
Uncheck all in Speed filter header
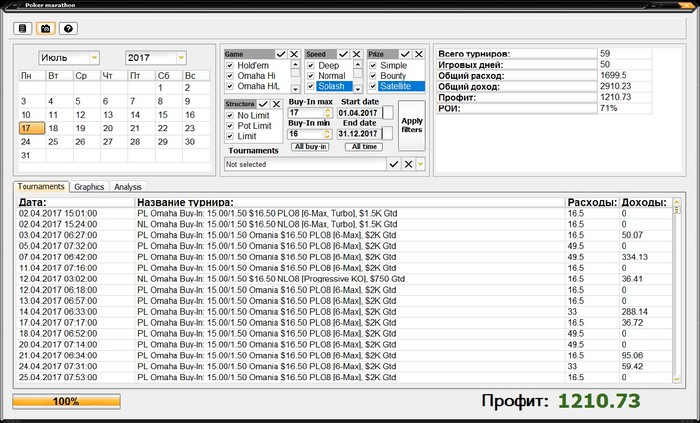[356, 54]
